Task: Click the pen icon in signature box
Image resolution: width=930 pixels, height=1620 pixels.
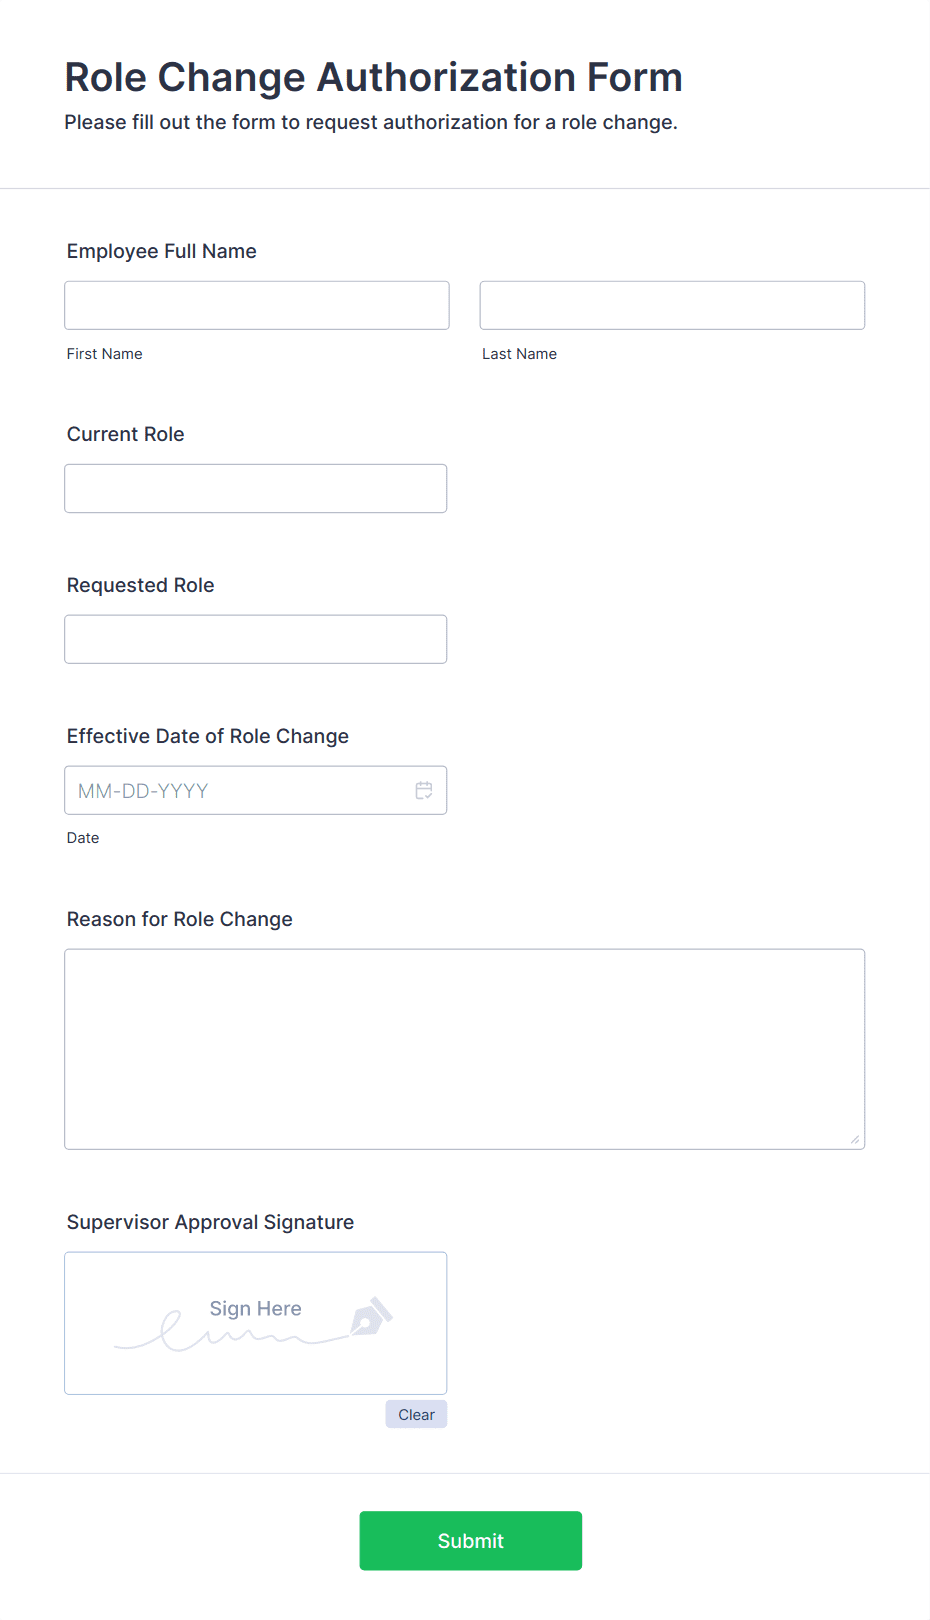Action: pos(371,1317)
